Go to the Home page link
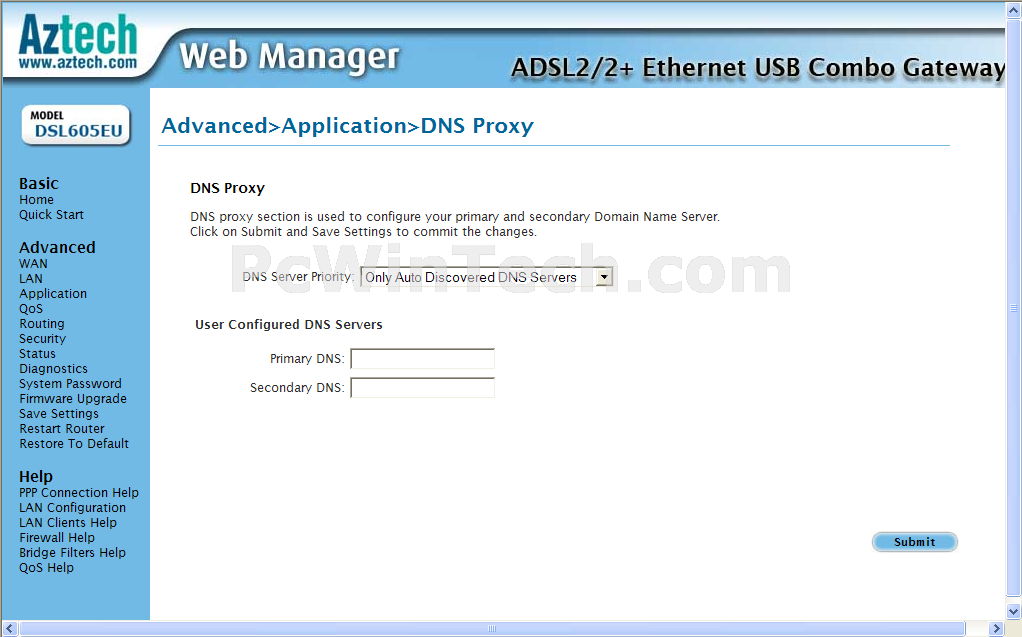1022x637 pixels. point(36,200)
